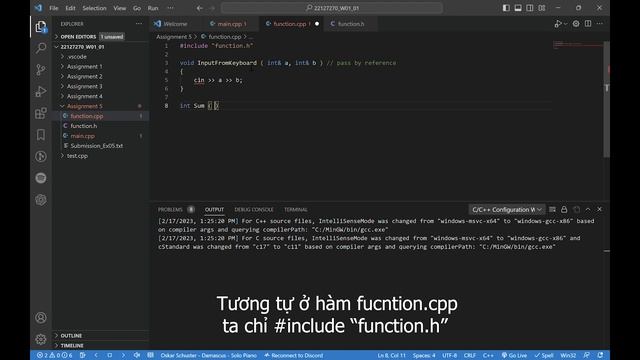Open the View menu

120,8
